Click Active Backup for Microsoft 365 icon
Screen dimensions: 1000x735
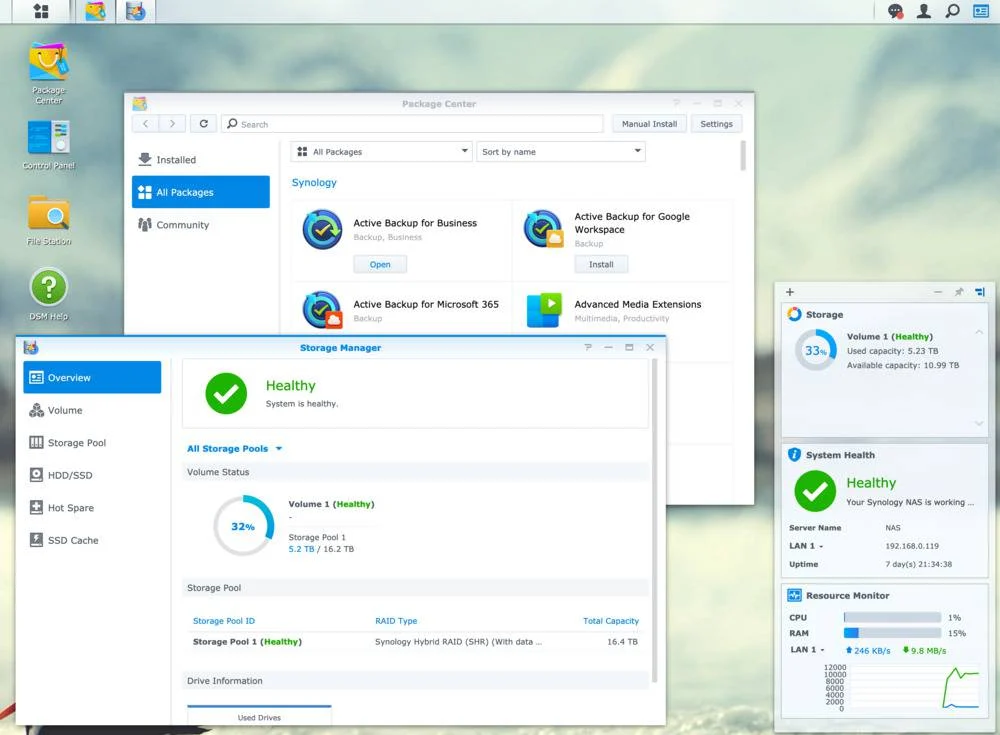coord(322,310)
